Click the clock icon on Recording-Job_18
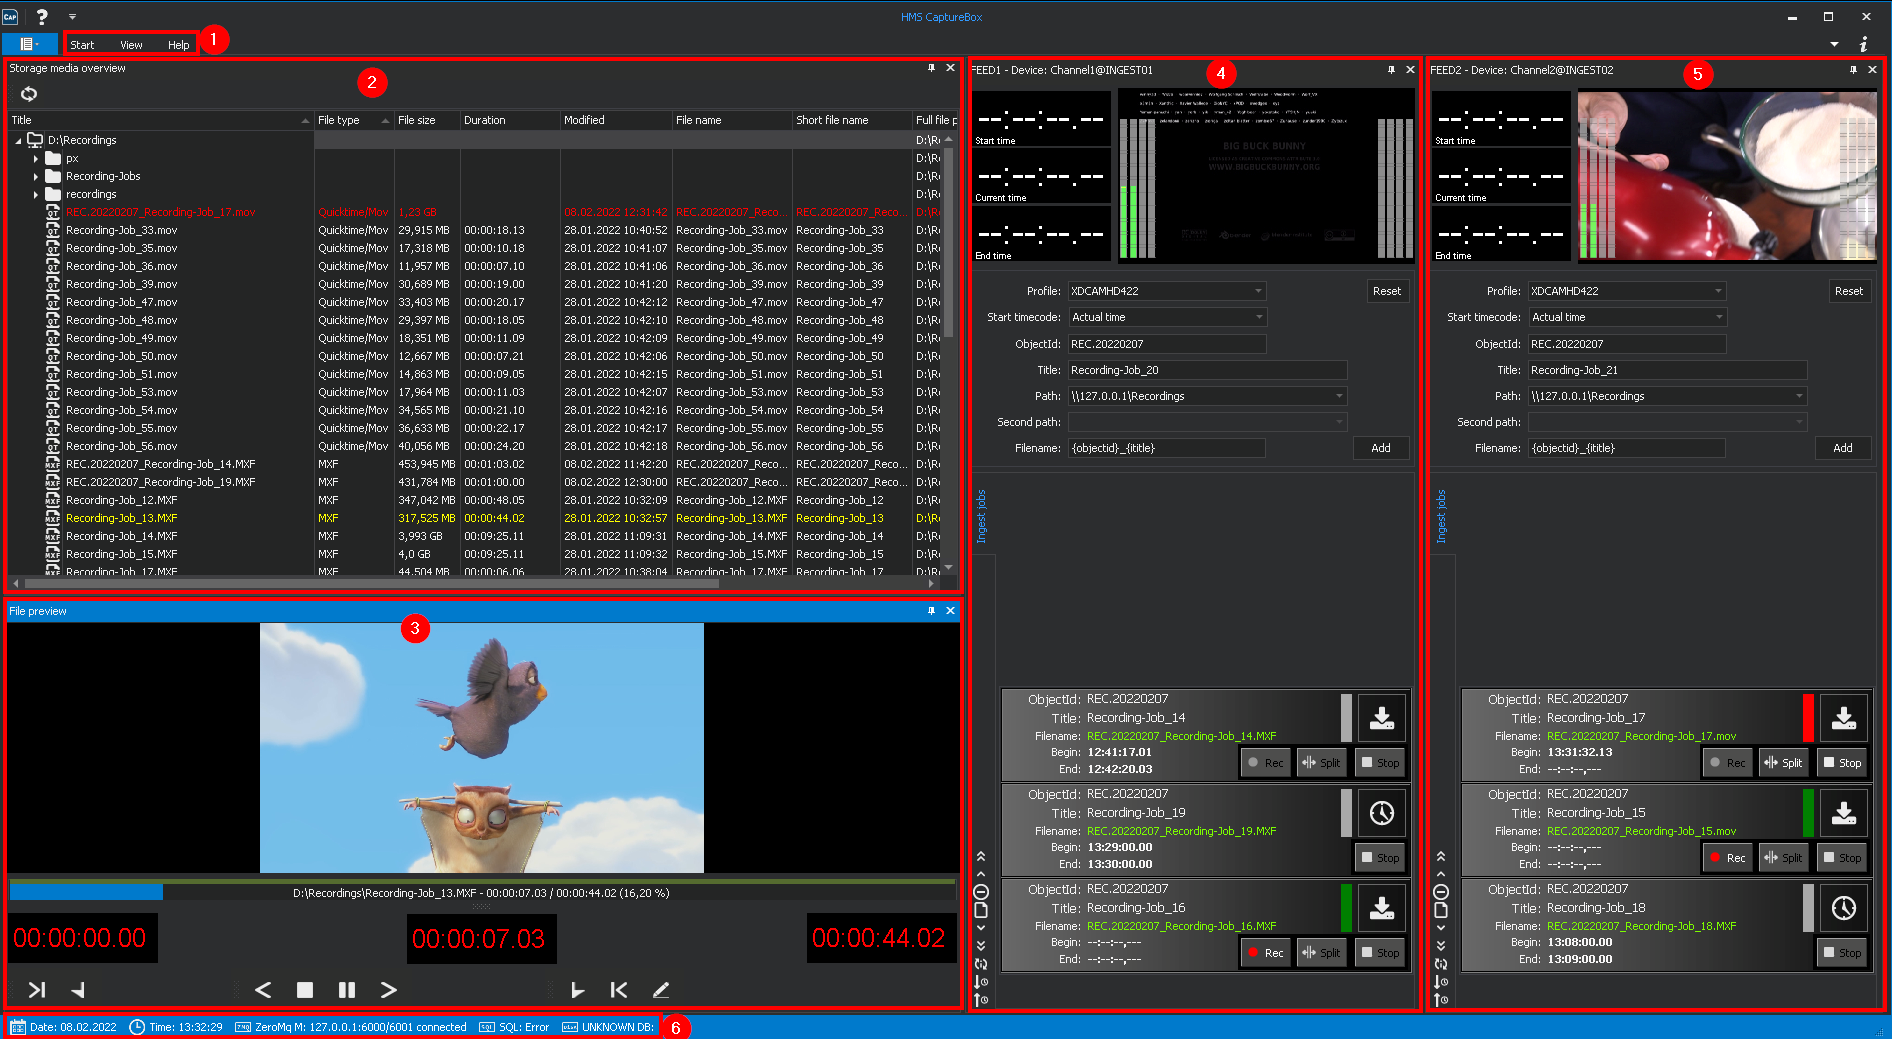 pos(1844,908)
